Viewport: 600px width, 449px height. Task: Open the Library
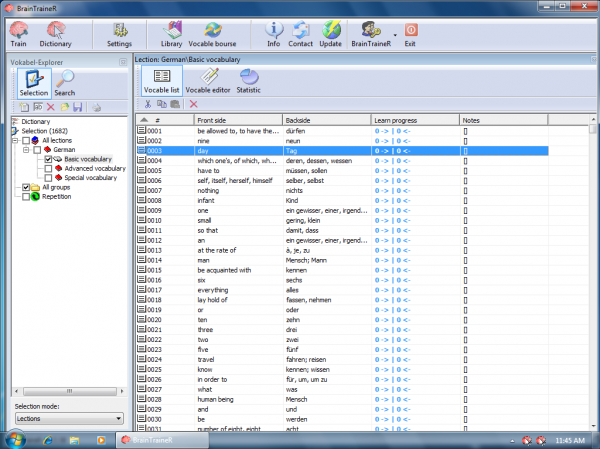172,34
